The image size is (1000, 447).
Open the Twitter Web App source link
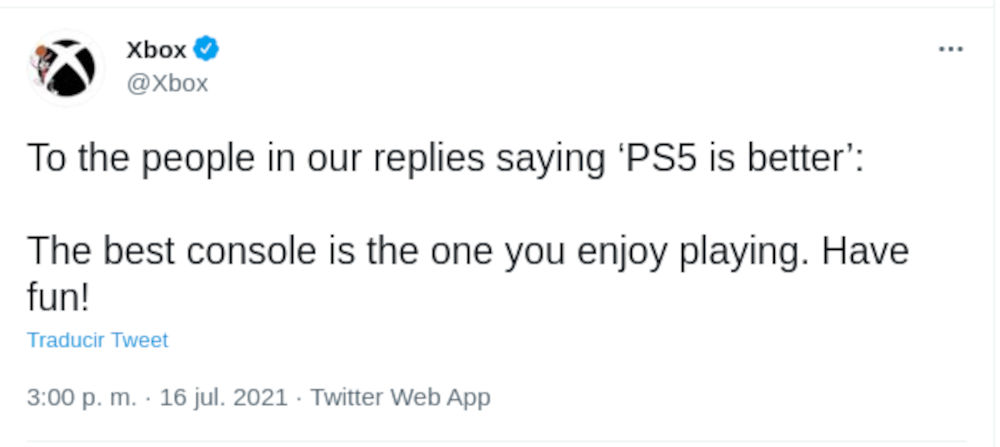pos(400,397)
